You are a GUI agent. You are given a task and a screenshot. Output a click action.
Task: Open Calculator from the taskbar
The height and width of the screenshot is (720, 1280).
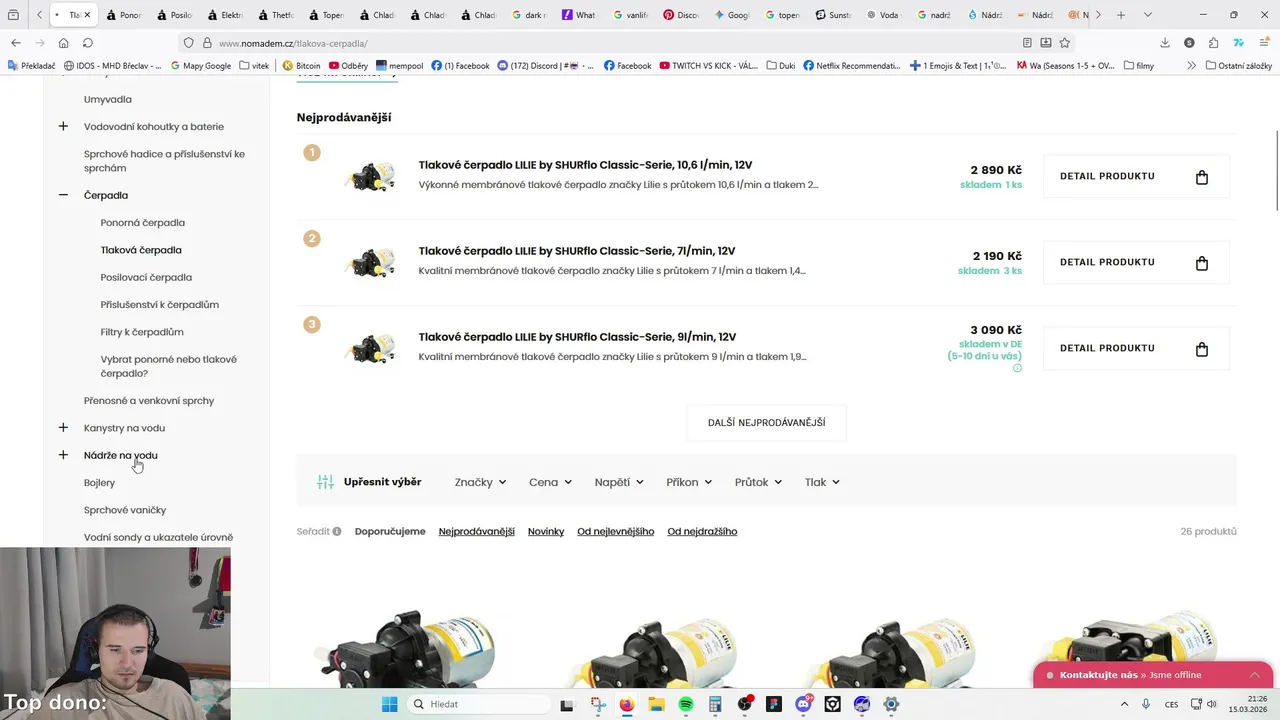click(715, 704)
